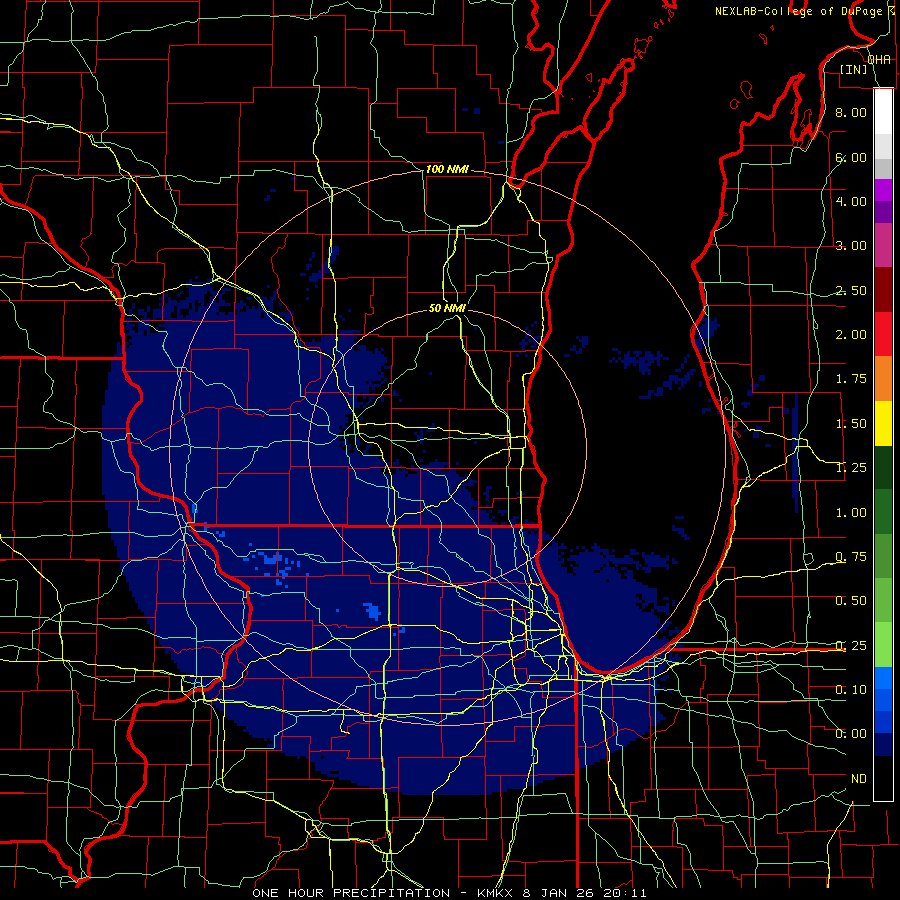Click the 0.25 legend value
The height and width of the screenshot is (900, 900).
click(851, 646)
